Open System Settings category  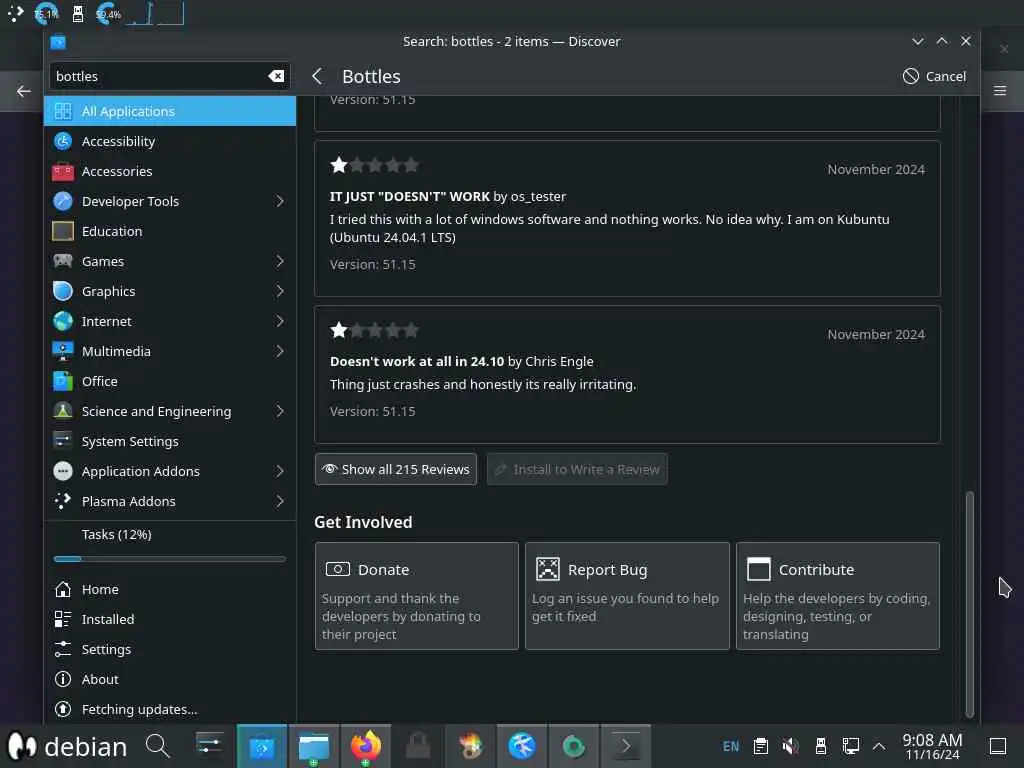(x=170, y=441)
